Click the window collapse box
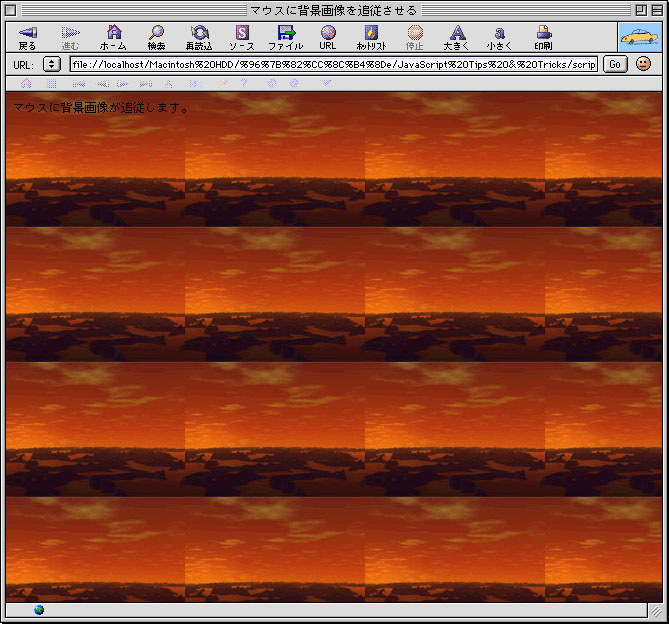 click(x=657, y=10)
